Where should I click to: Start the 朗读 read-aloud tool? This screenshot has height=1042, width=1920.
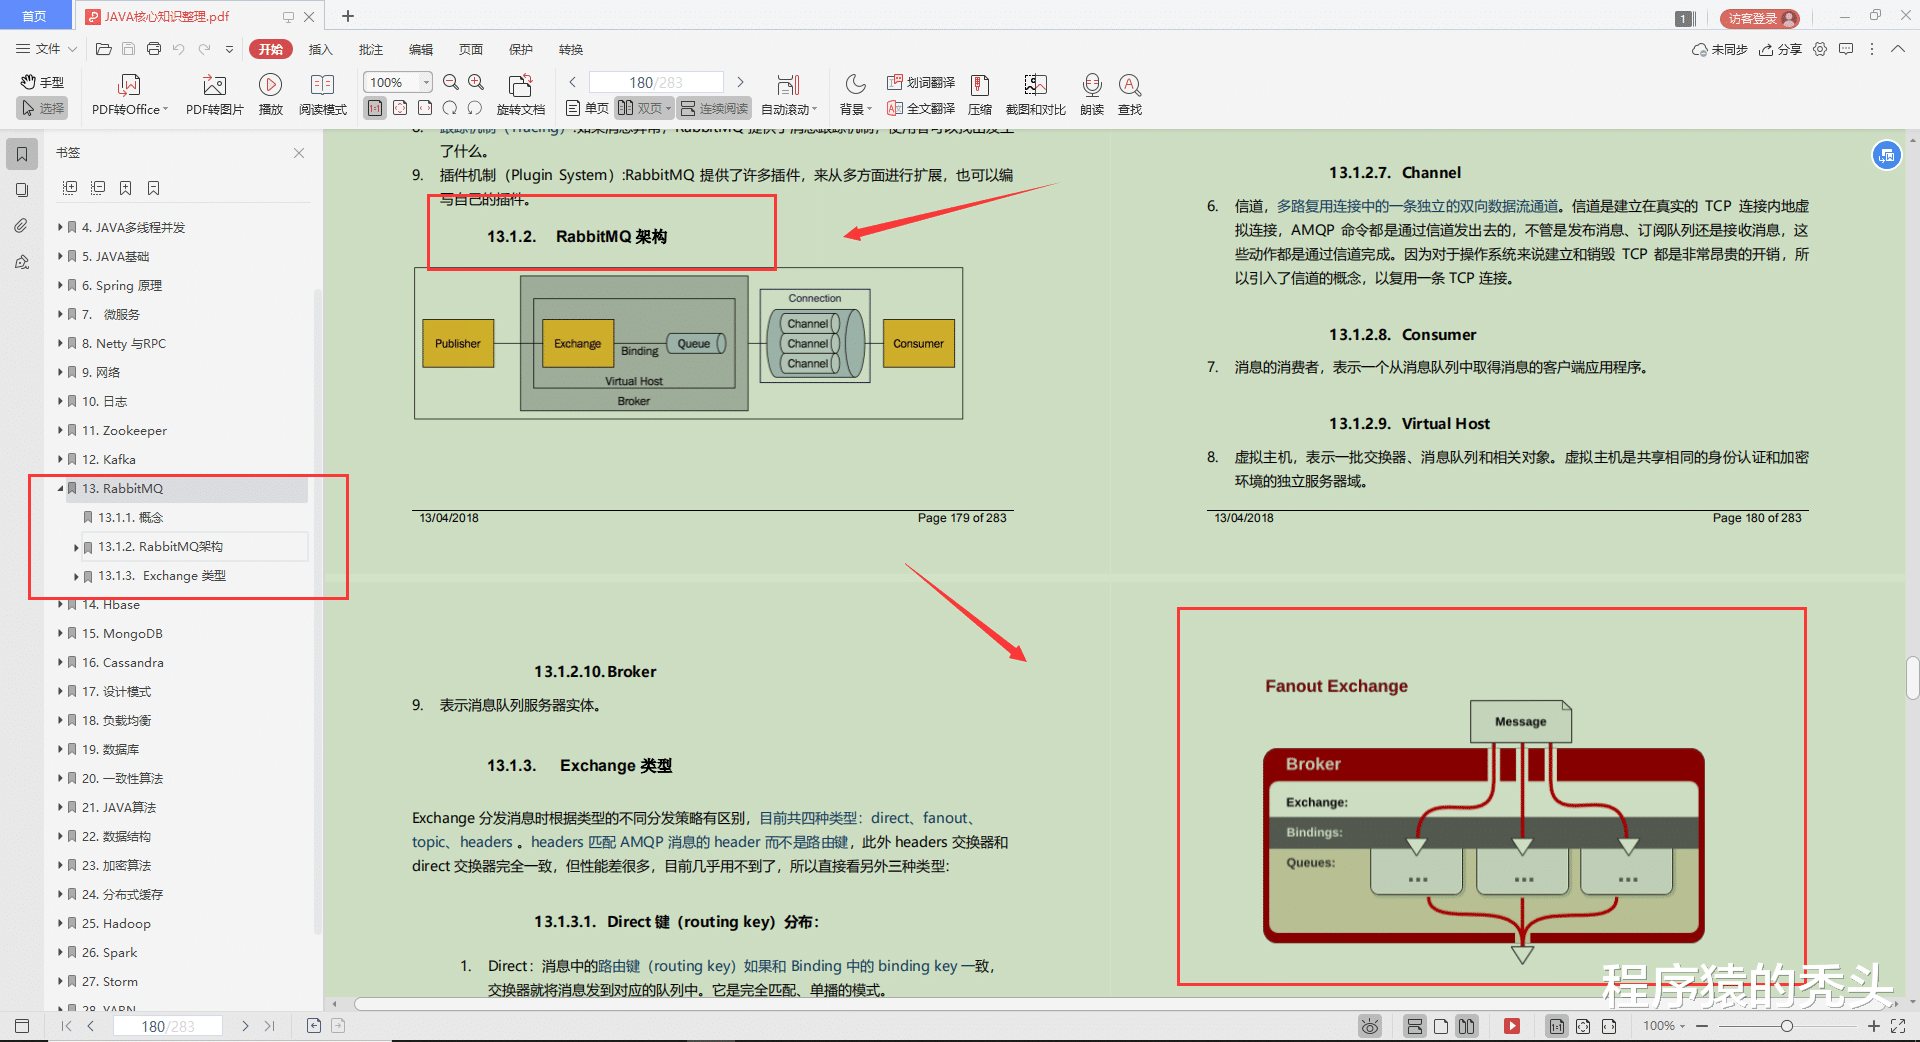pyautogui.click(x=1092, y=86)
